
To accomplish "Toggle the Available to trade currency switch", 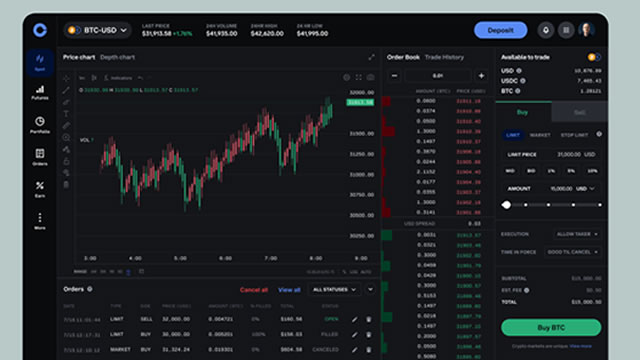I will pyautogui.click(x=594, y=57).
